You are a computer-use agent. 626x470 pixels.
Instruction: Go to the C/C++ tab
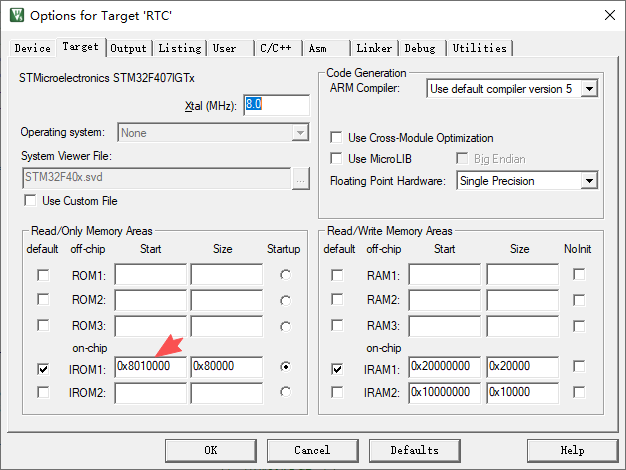tap(277, 48)
